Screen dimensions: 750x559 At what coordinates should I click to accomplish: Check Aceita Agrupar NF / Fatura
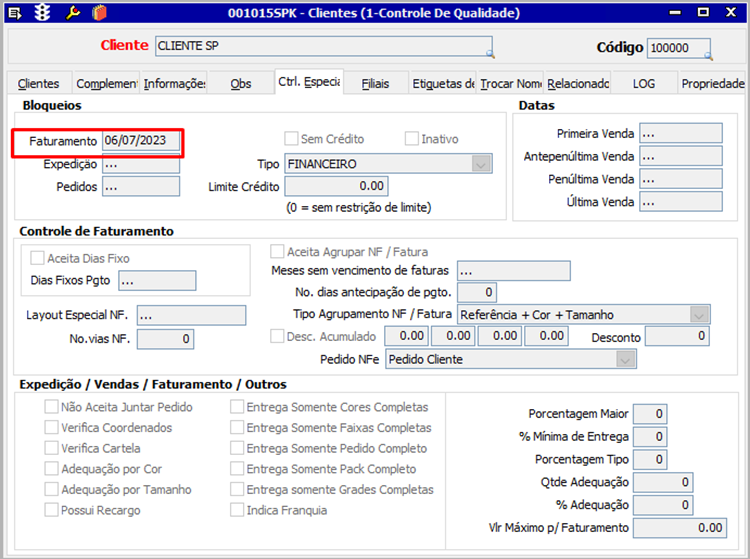click(277, 252)
